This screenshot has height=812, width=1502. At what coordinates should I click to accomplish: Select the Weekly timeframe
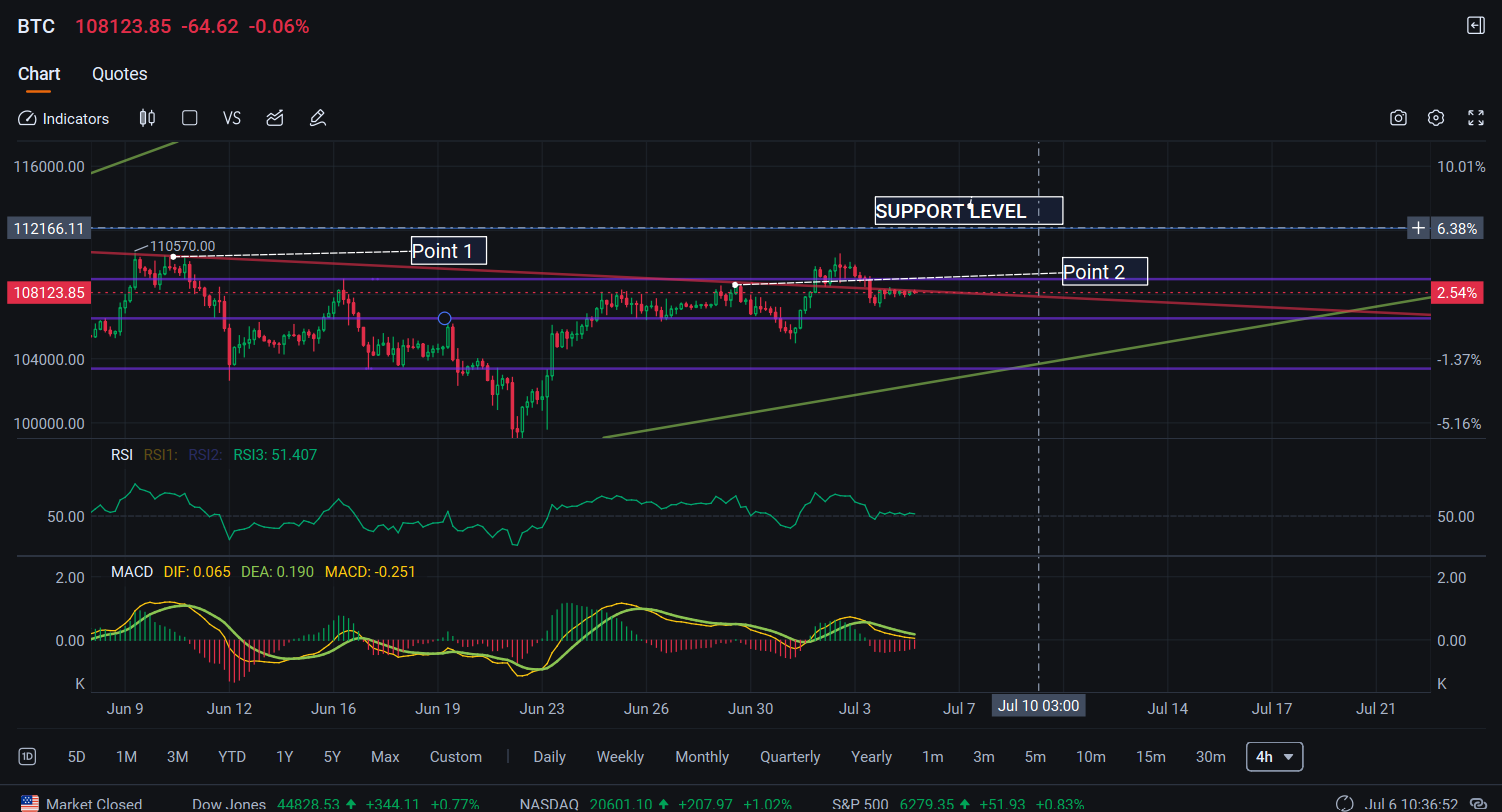tap(620, 757)
